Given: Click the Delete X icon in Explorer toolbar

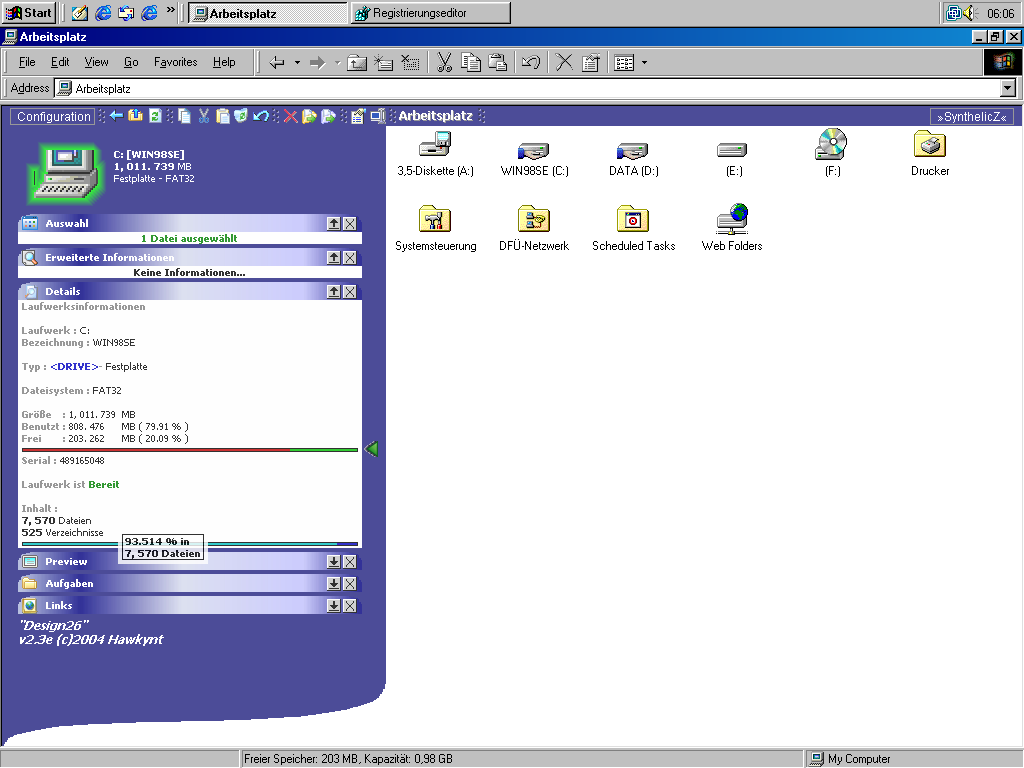Looking at the screenshot, I should pyautogui.click(x=564, y=63).
